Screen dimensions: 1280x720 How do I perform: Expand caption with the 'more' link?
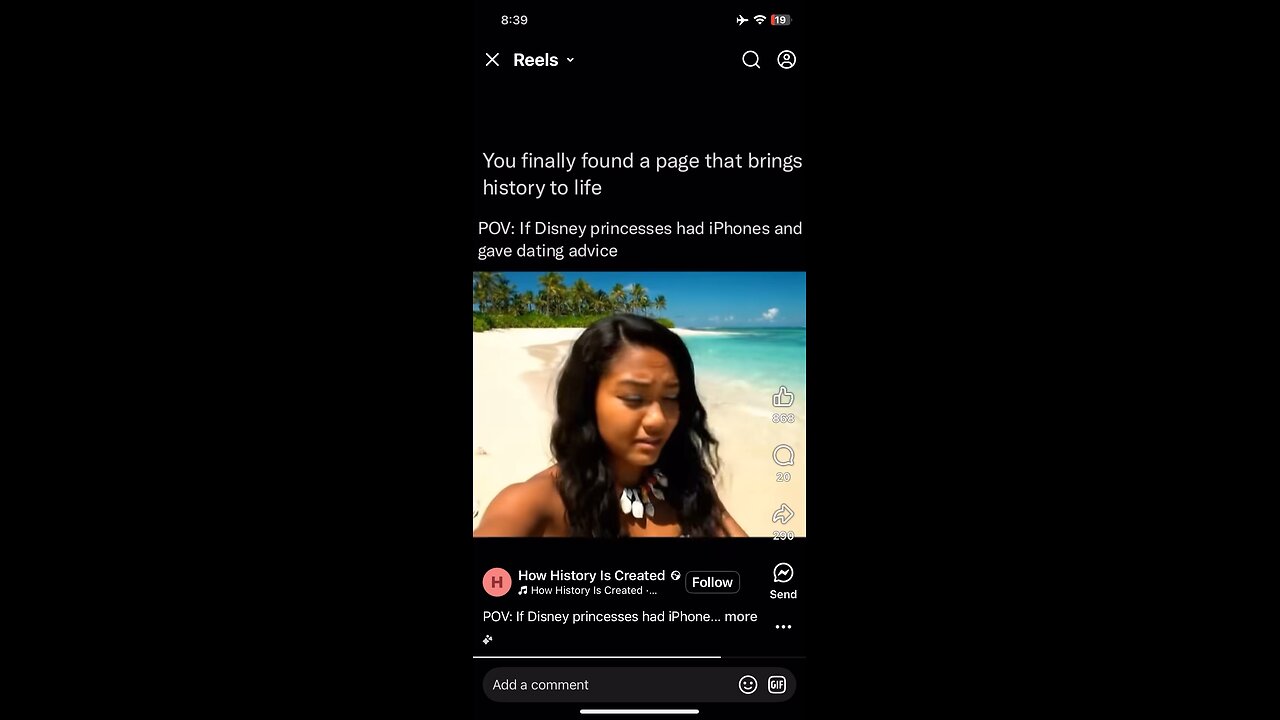coord(741,617)
